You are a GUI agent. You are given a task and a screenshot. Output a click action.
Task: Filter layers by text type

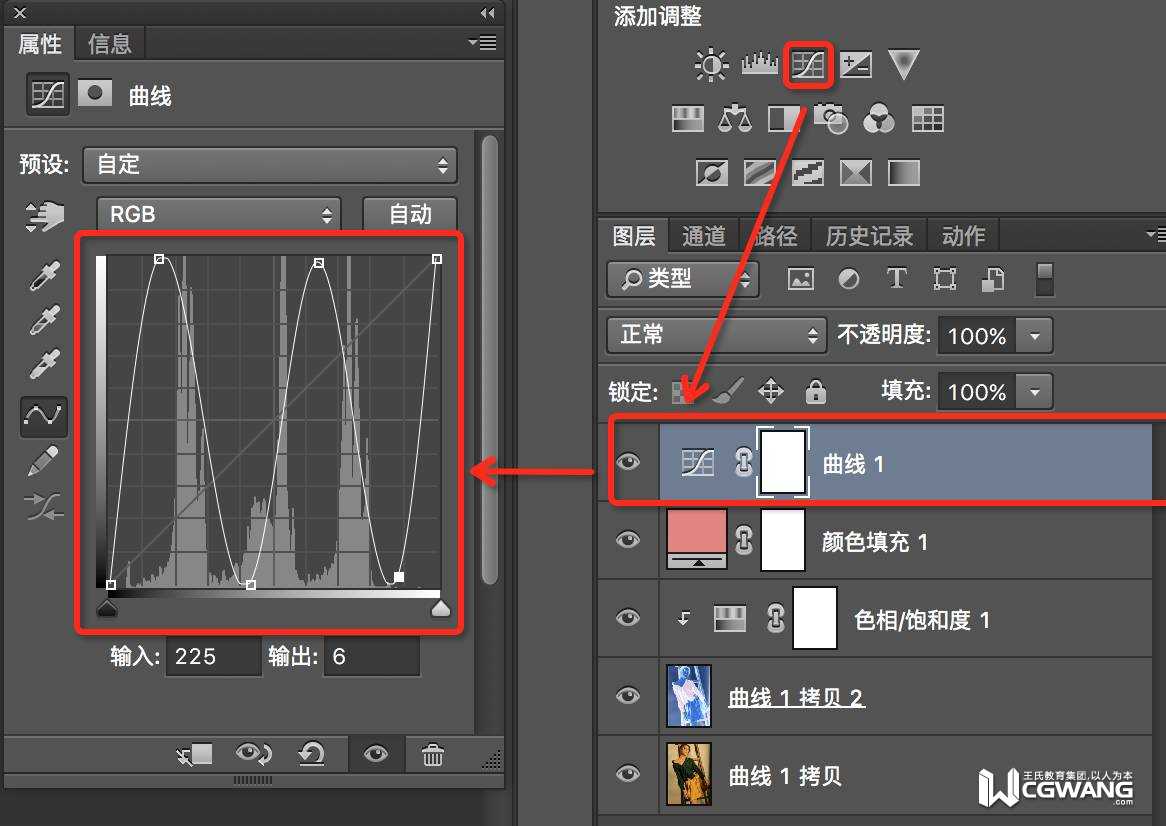click(x=896, y=279)
